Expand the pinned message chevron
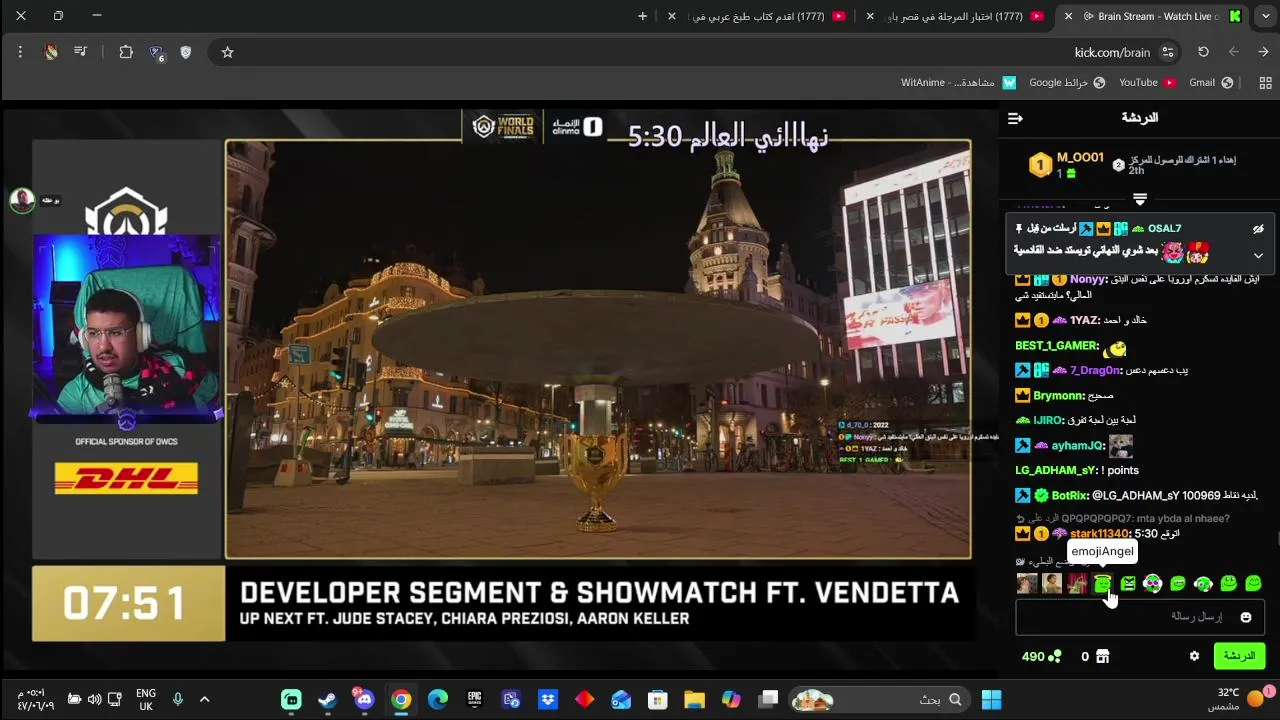The width and height of the screenshot is (1280, 720). 1258,256
